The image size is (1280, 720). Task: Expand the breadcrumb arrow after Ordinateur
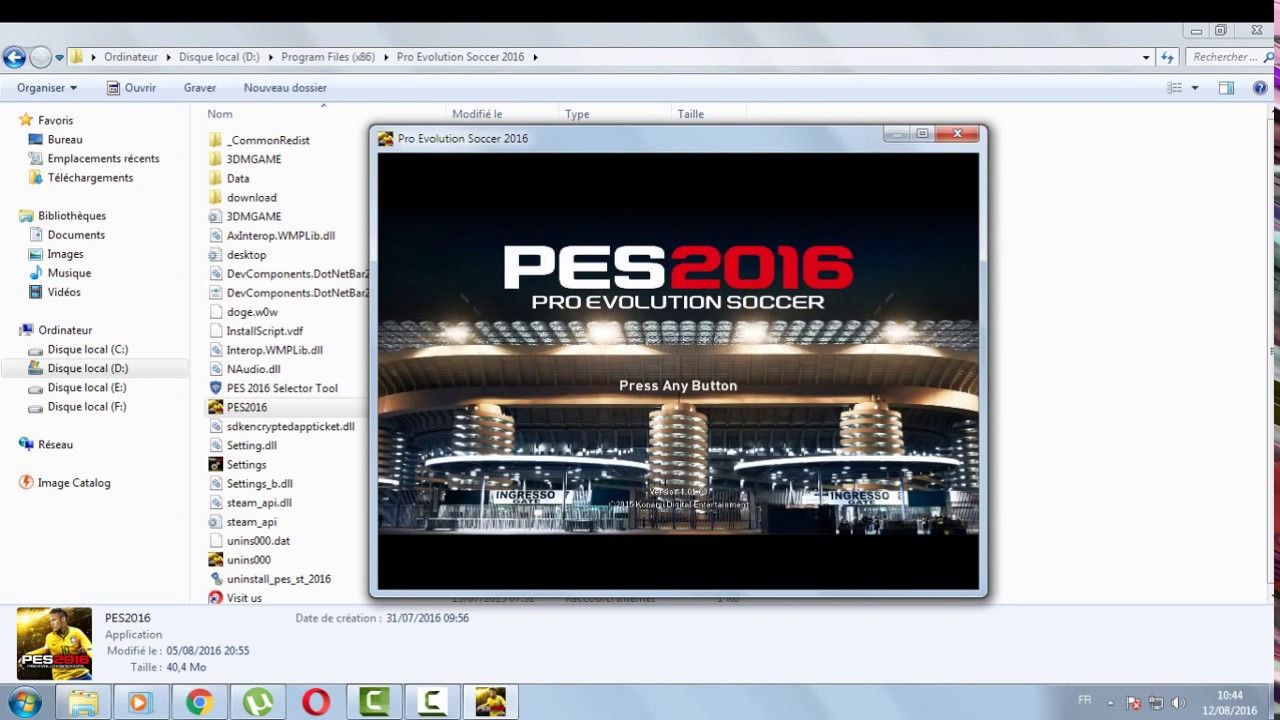click(169, 57)
